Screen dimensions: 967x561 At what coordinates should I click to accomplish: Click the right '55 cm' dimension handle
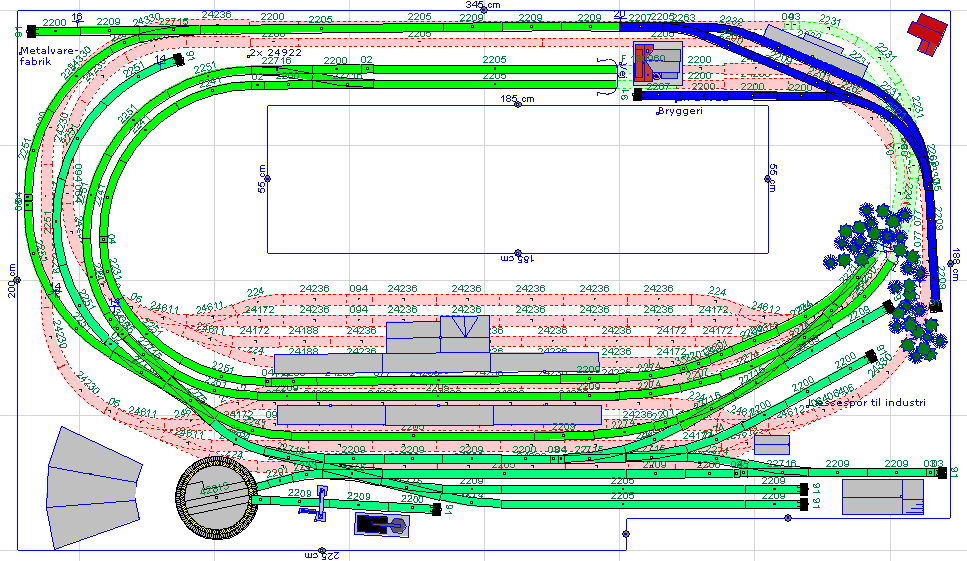768,179
